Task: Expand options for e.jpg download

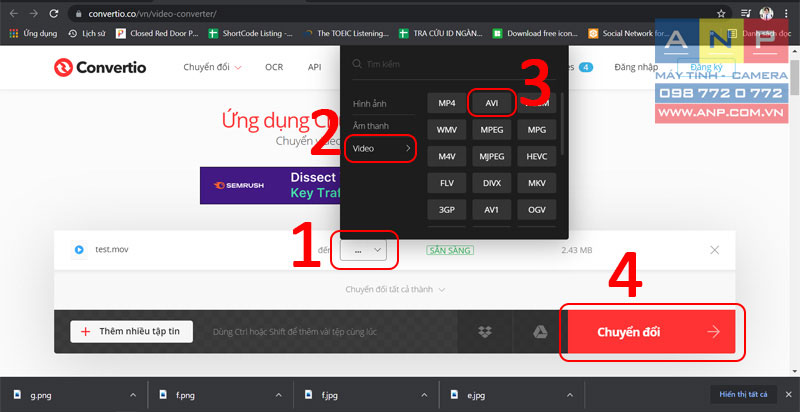Action: (x=570, y=395)
